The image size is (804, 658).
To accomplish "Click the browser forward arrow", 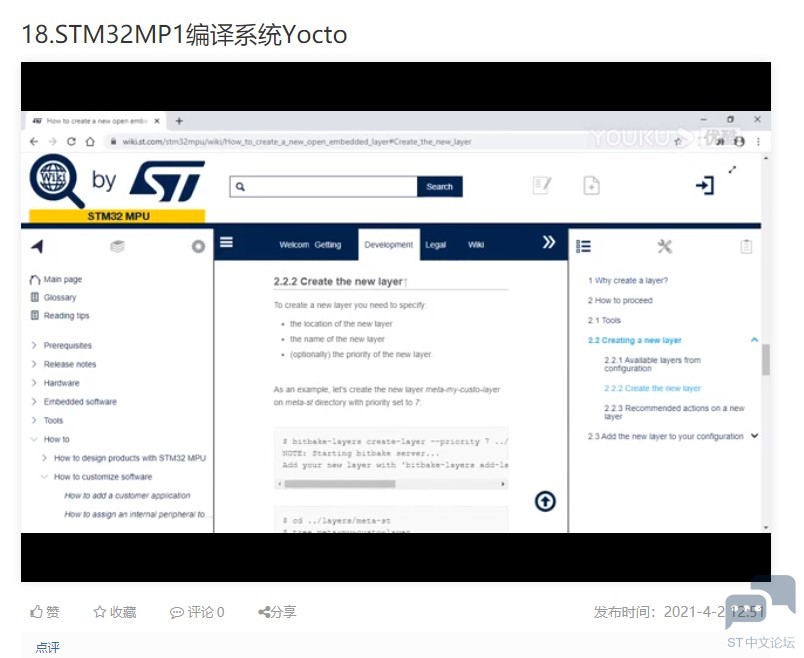I will click(52, 142).
